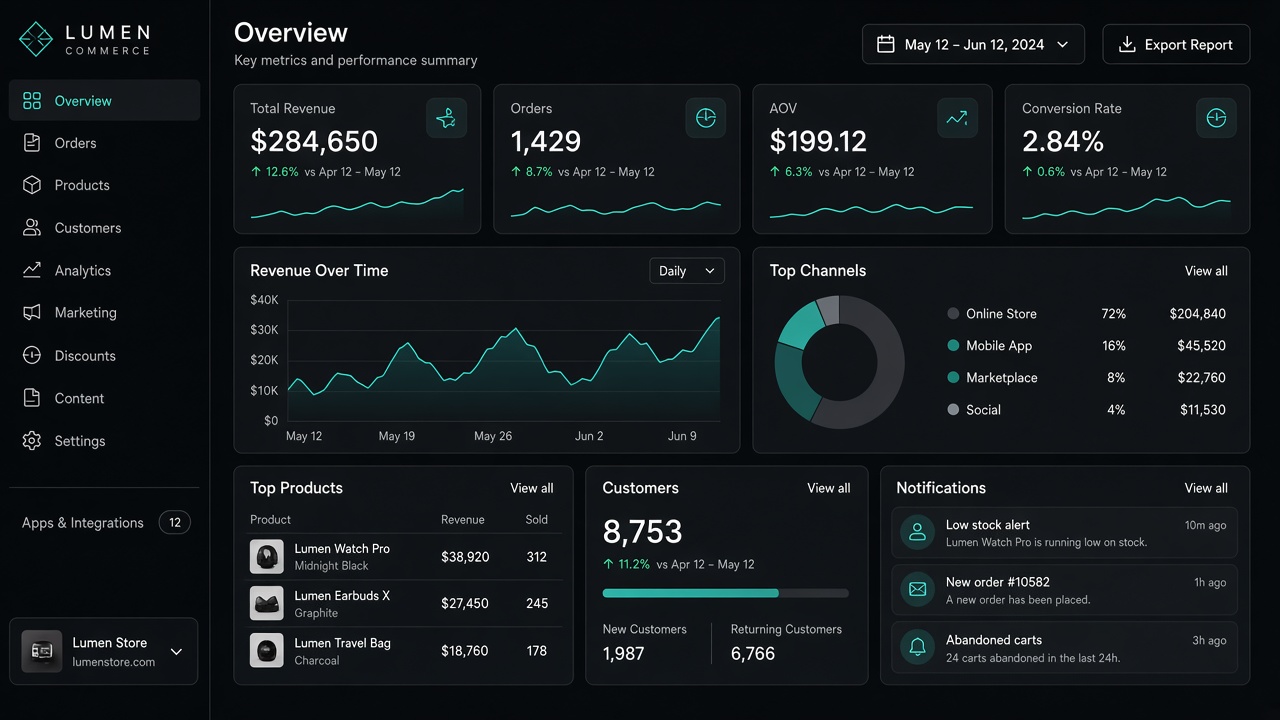Click the calendar icon in date range picker
This screenshot has height=720, width=1280.
point(885,44)
